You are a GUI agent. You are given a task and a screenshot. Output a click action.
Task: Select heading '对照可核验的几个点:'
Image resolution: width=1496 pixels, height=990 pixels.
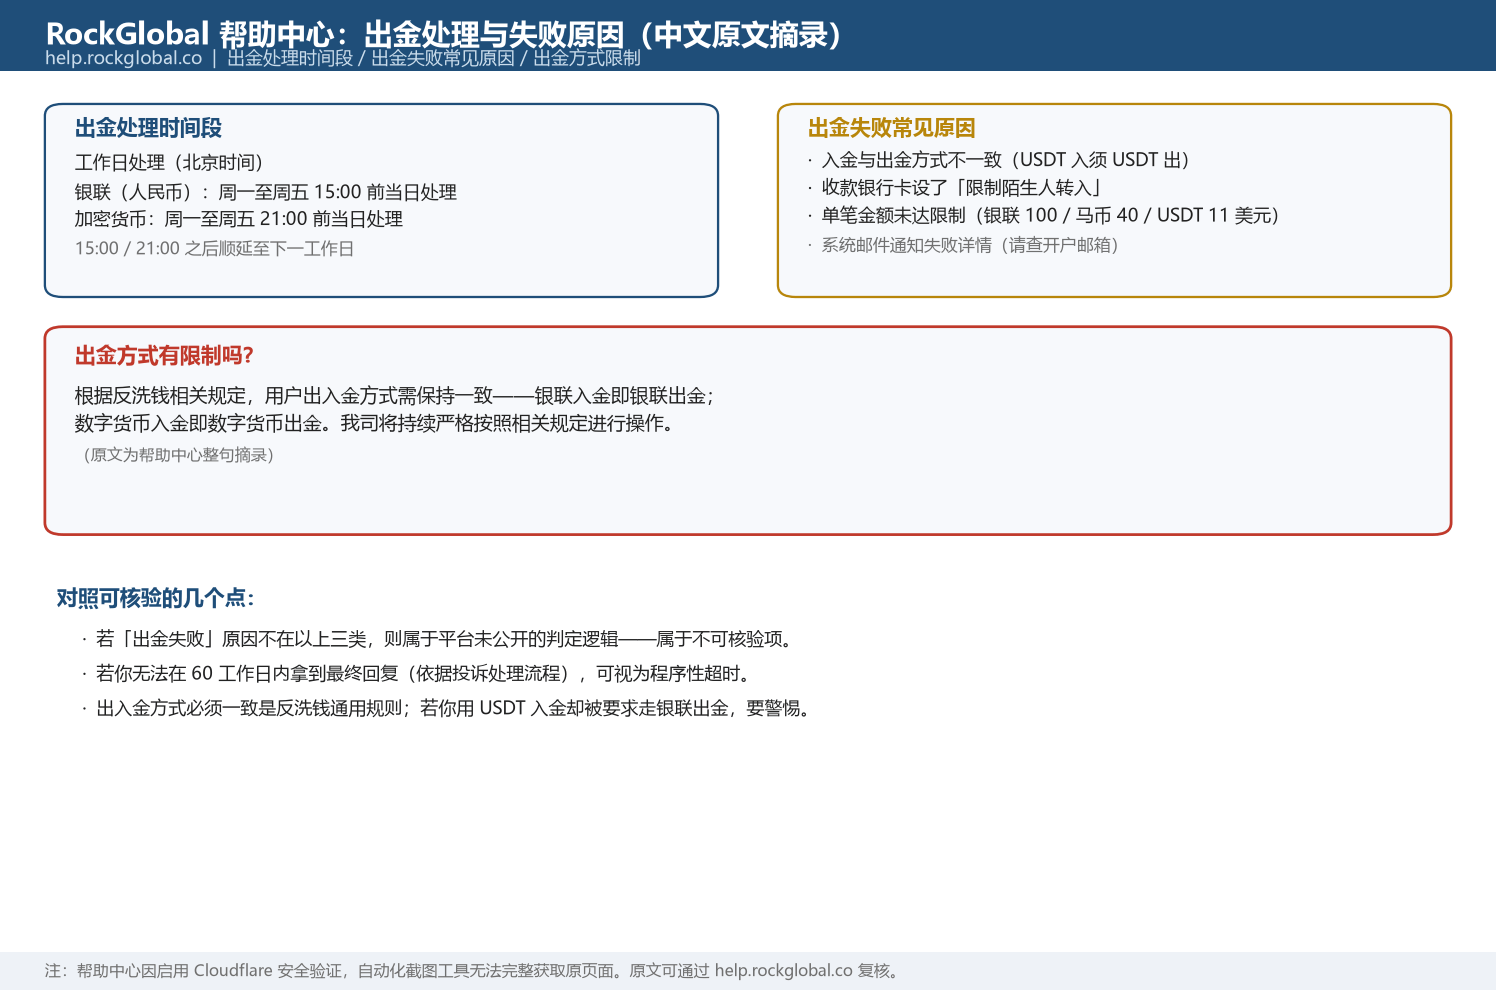(156, 598)
